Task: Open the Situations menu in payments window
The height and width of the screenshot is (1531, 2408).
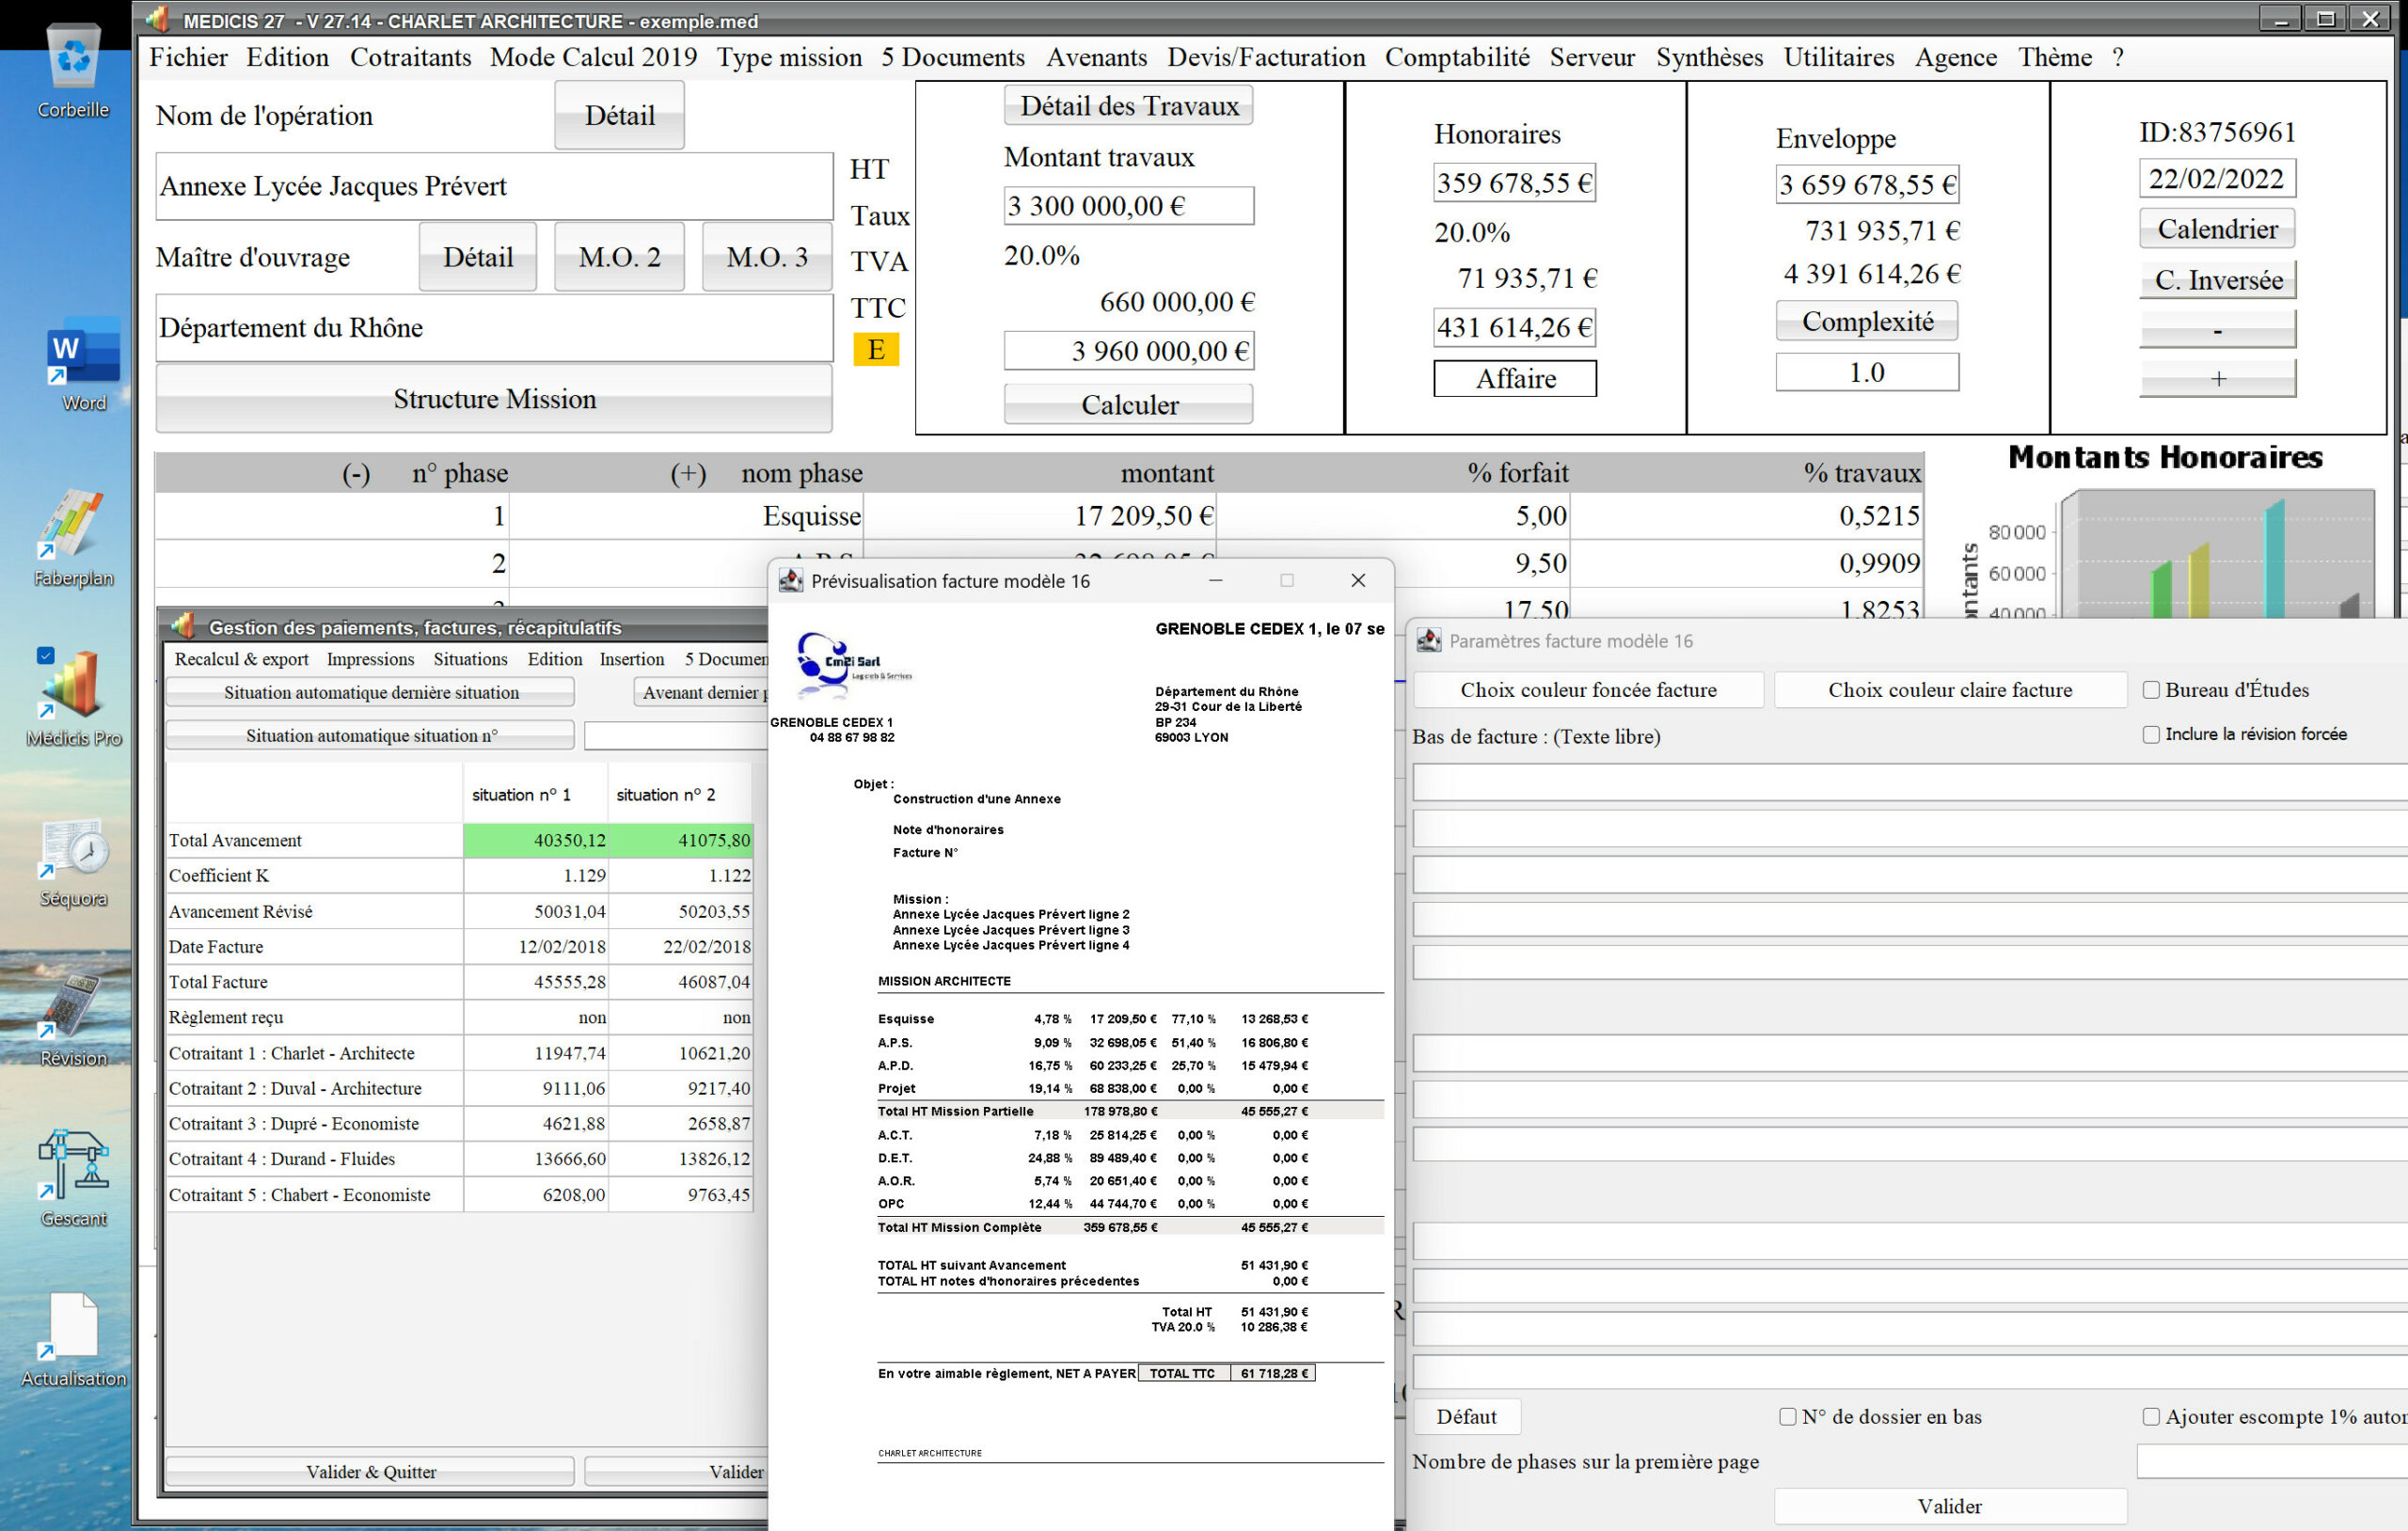Action: tap(470, 659)
